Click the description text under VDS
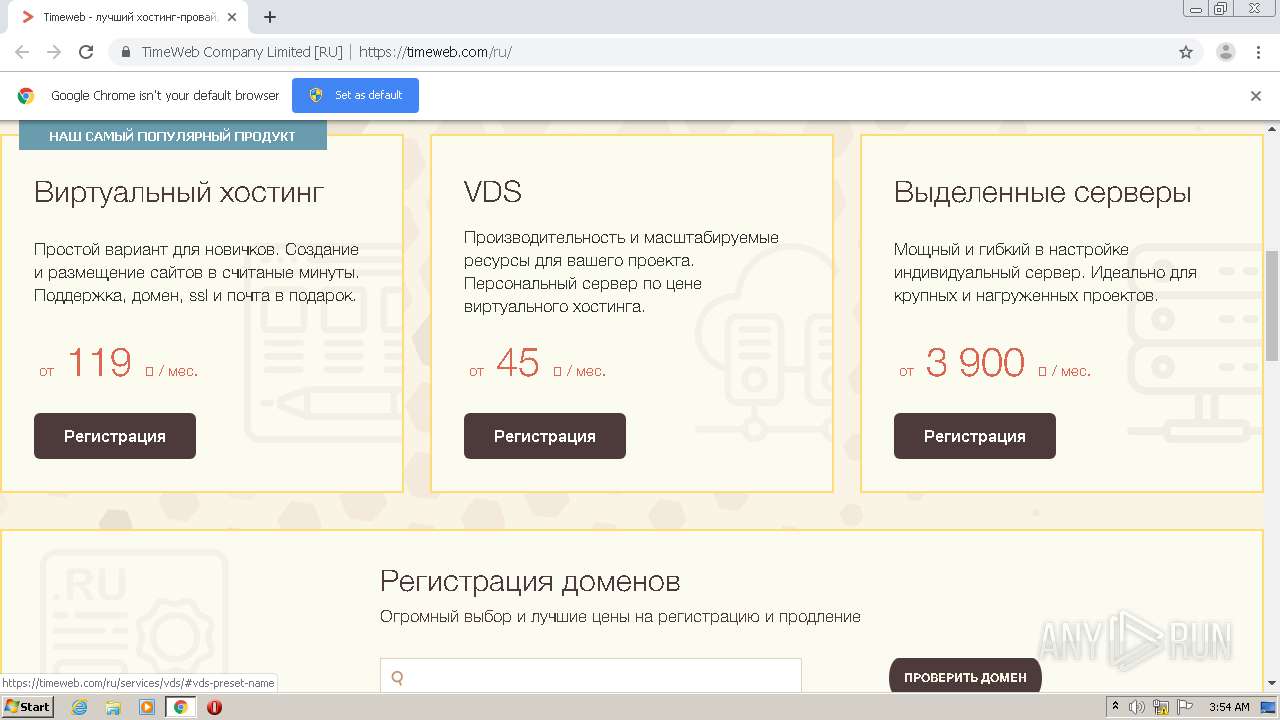1280x720 pixels. (621, 272)
